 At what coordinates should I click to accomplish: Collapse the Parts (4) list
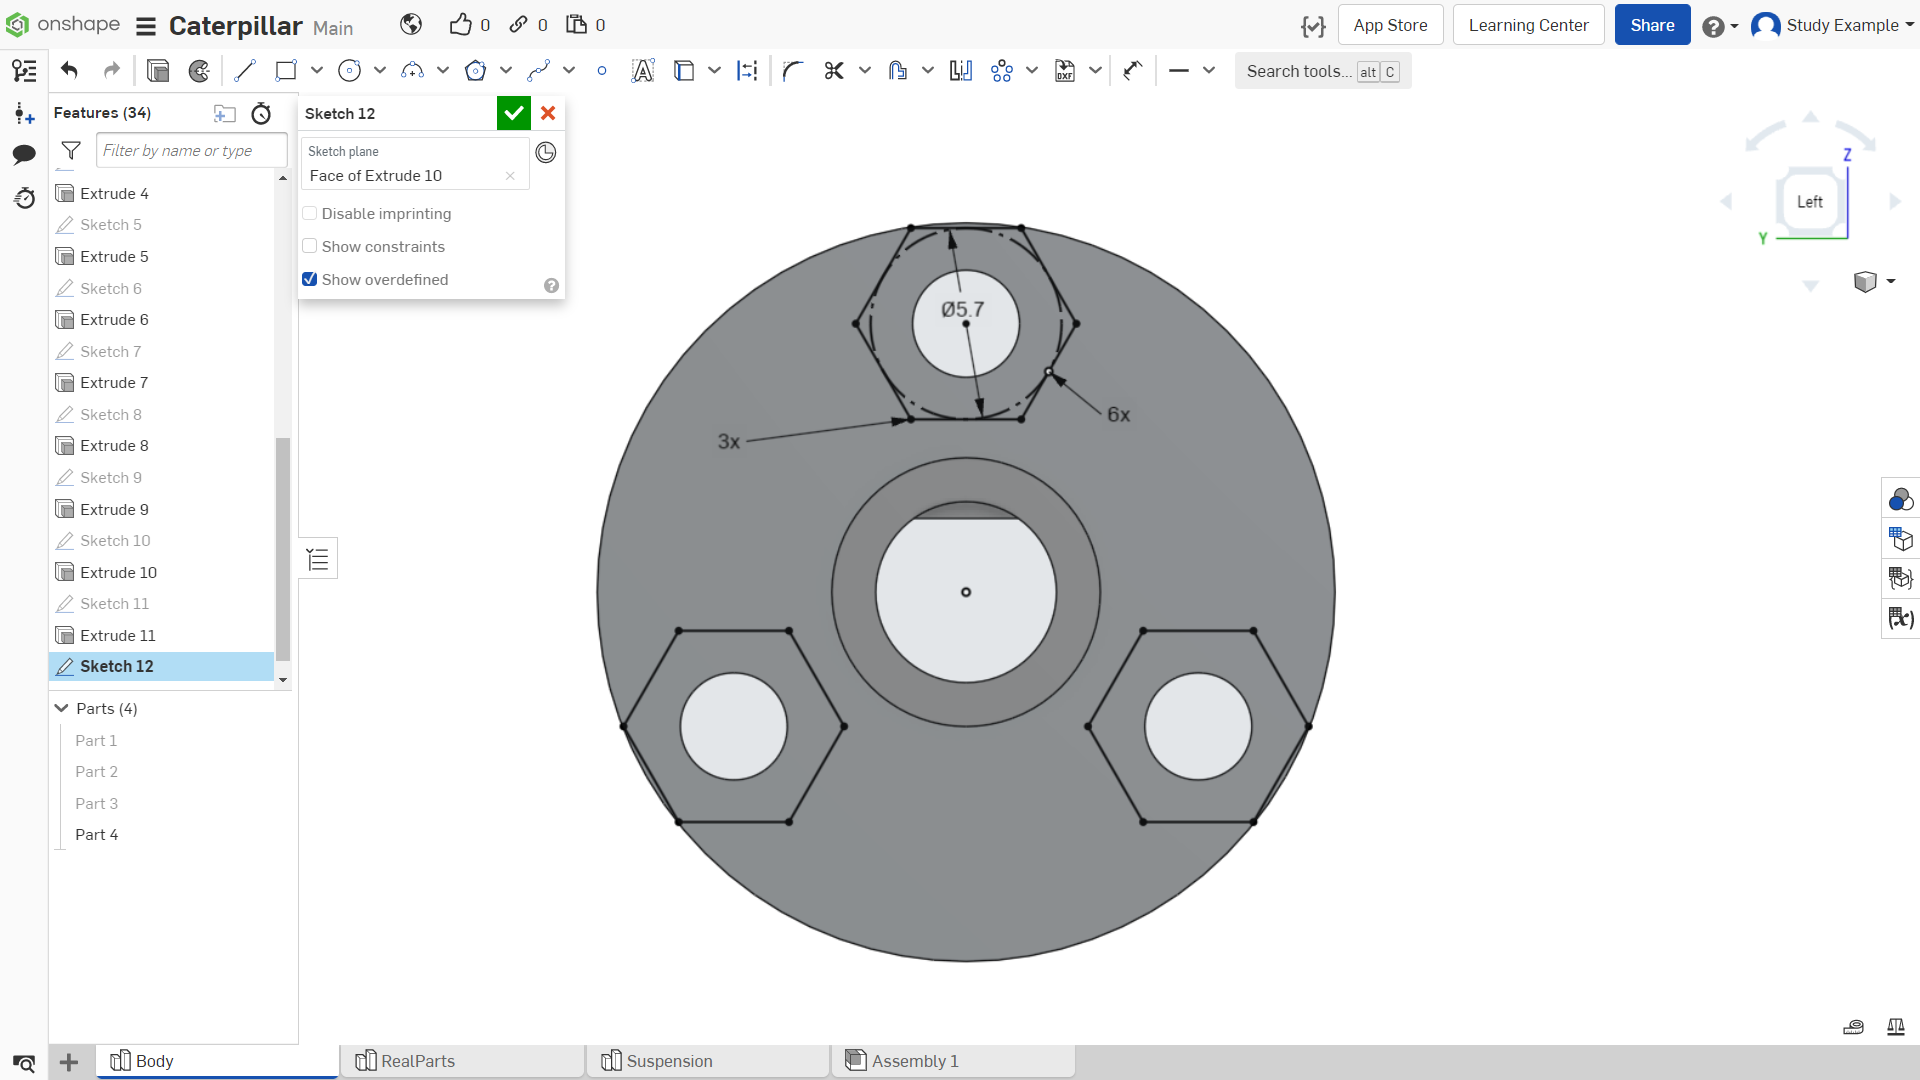click(61, 708)
